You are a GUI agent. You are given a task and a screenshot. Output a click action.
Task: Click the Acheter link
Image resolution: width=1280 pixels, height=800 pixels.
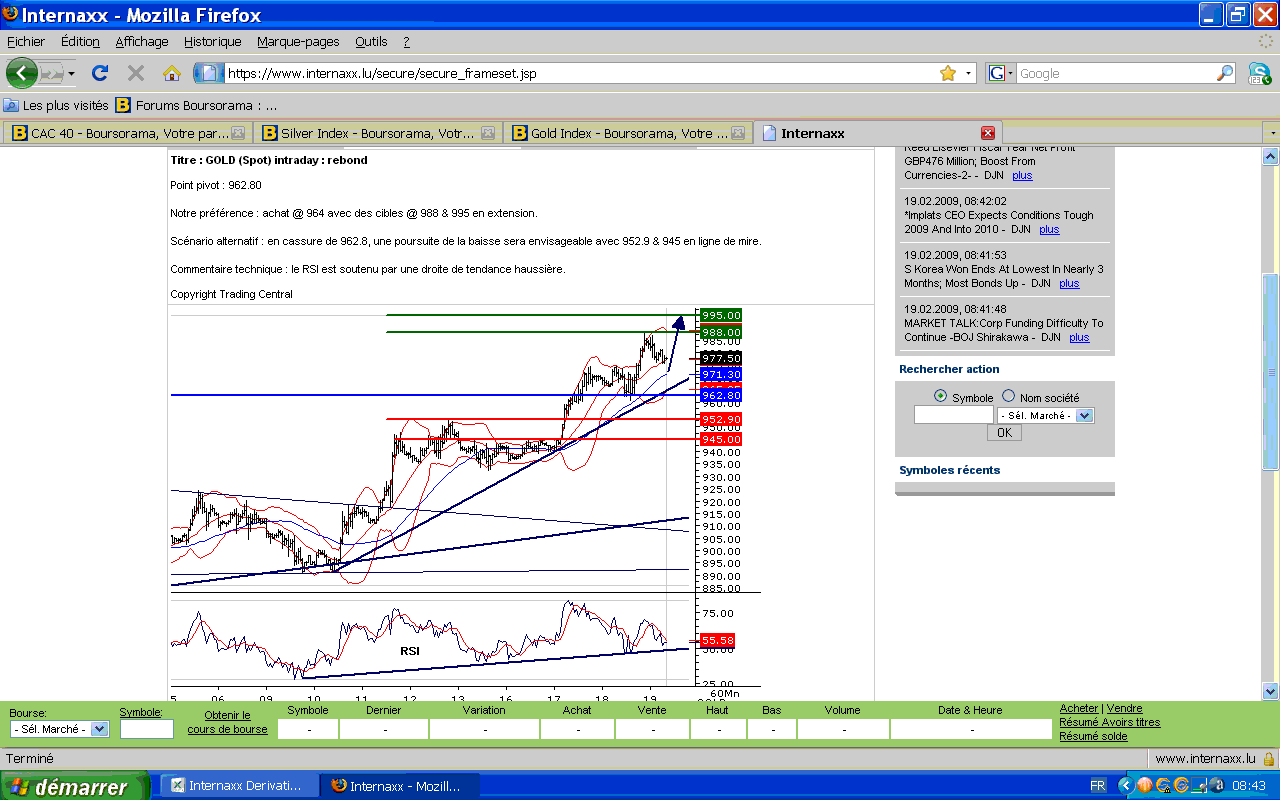1079,708
